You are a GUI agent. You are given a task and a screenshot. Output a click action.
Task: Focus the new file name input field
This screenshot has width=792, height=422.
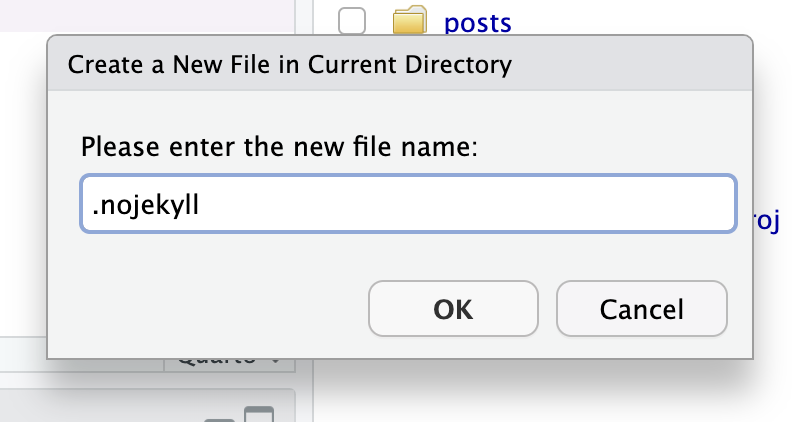click(408, 204)
